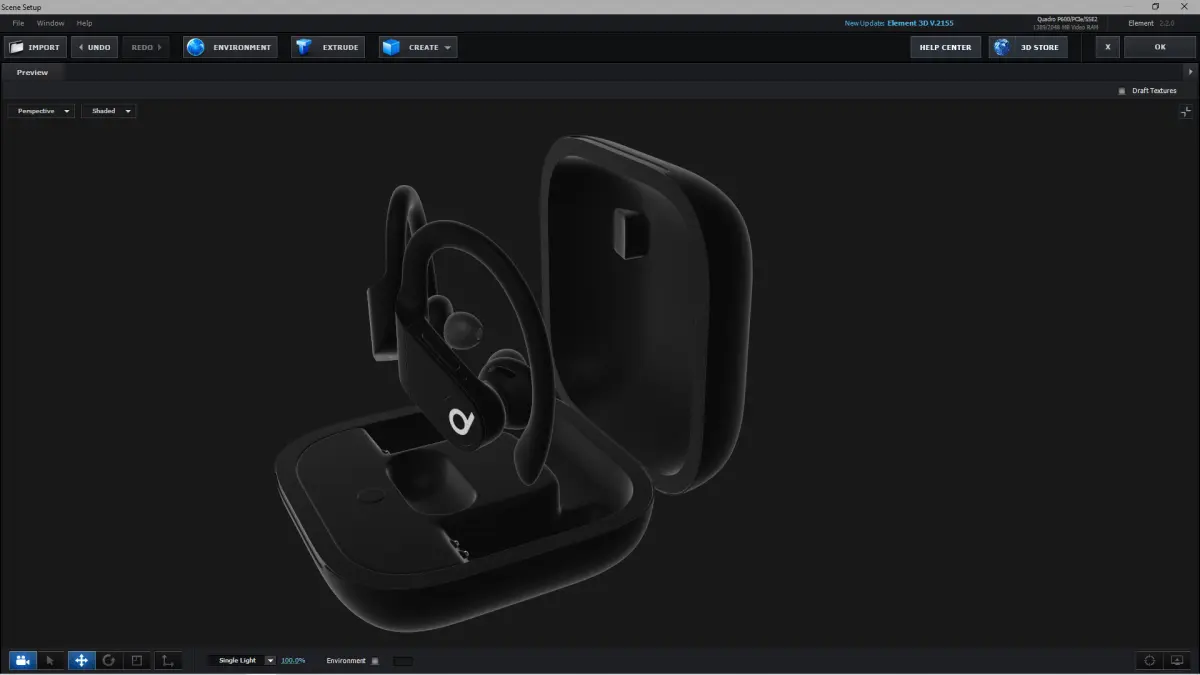
Task: Open the Help menu
Action: 84,23
